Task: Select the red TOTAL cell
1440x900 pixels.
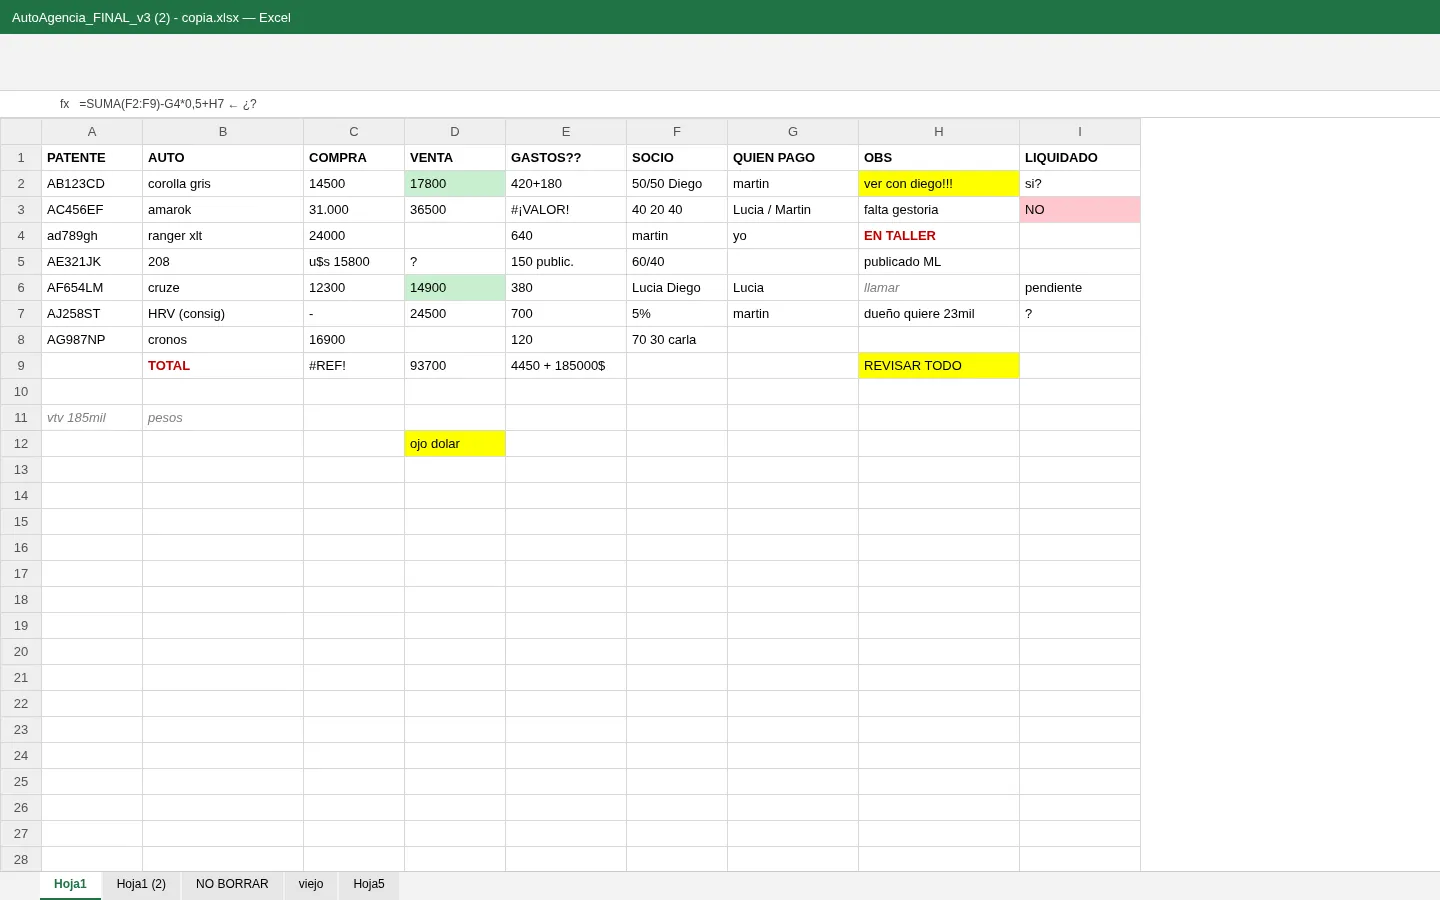Action: (223, 366)
